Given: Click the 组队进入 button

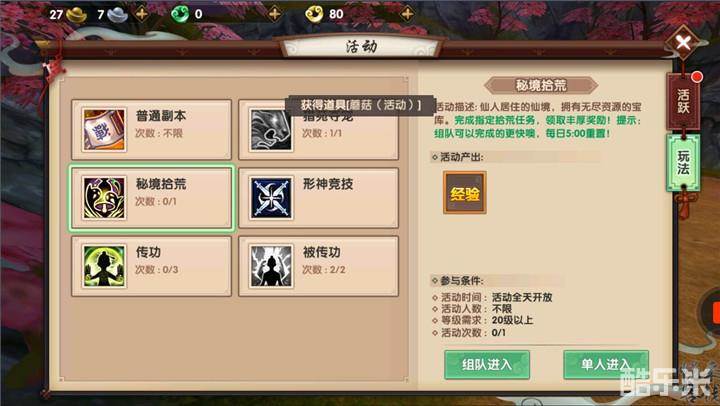Looking at the screenshot, I should tap(487, 365).
